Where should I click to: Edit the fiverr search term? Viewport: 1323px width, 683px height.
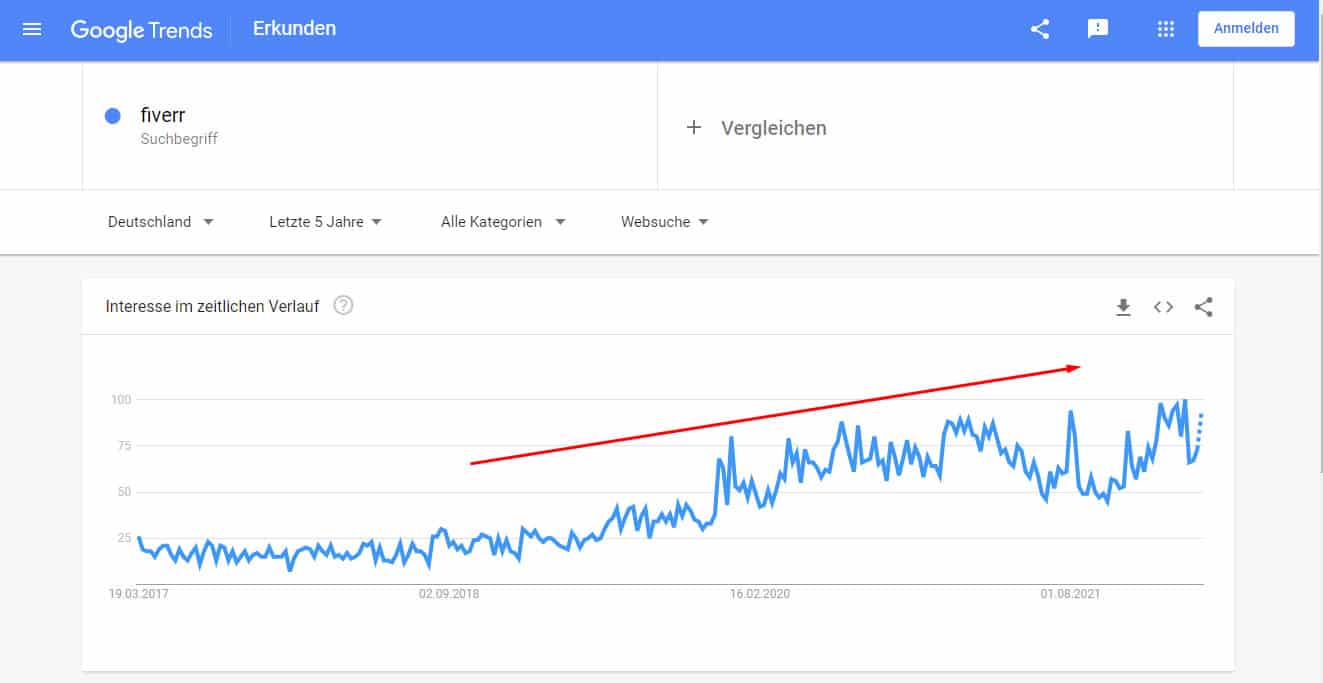pos(163,116)
